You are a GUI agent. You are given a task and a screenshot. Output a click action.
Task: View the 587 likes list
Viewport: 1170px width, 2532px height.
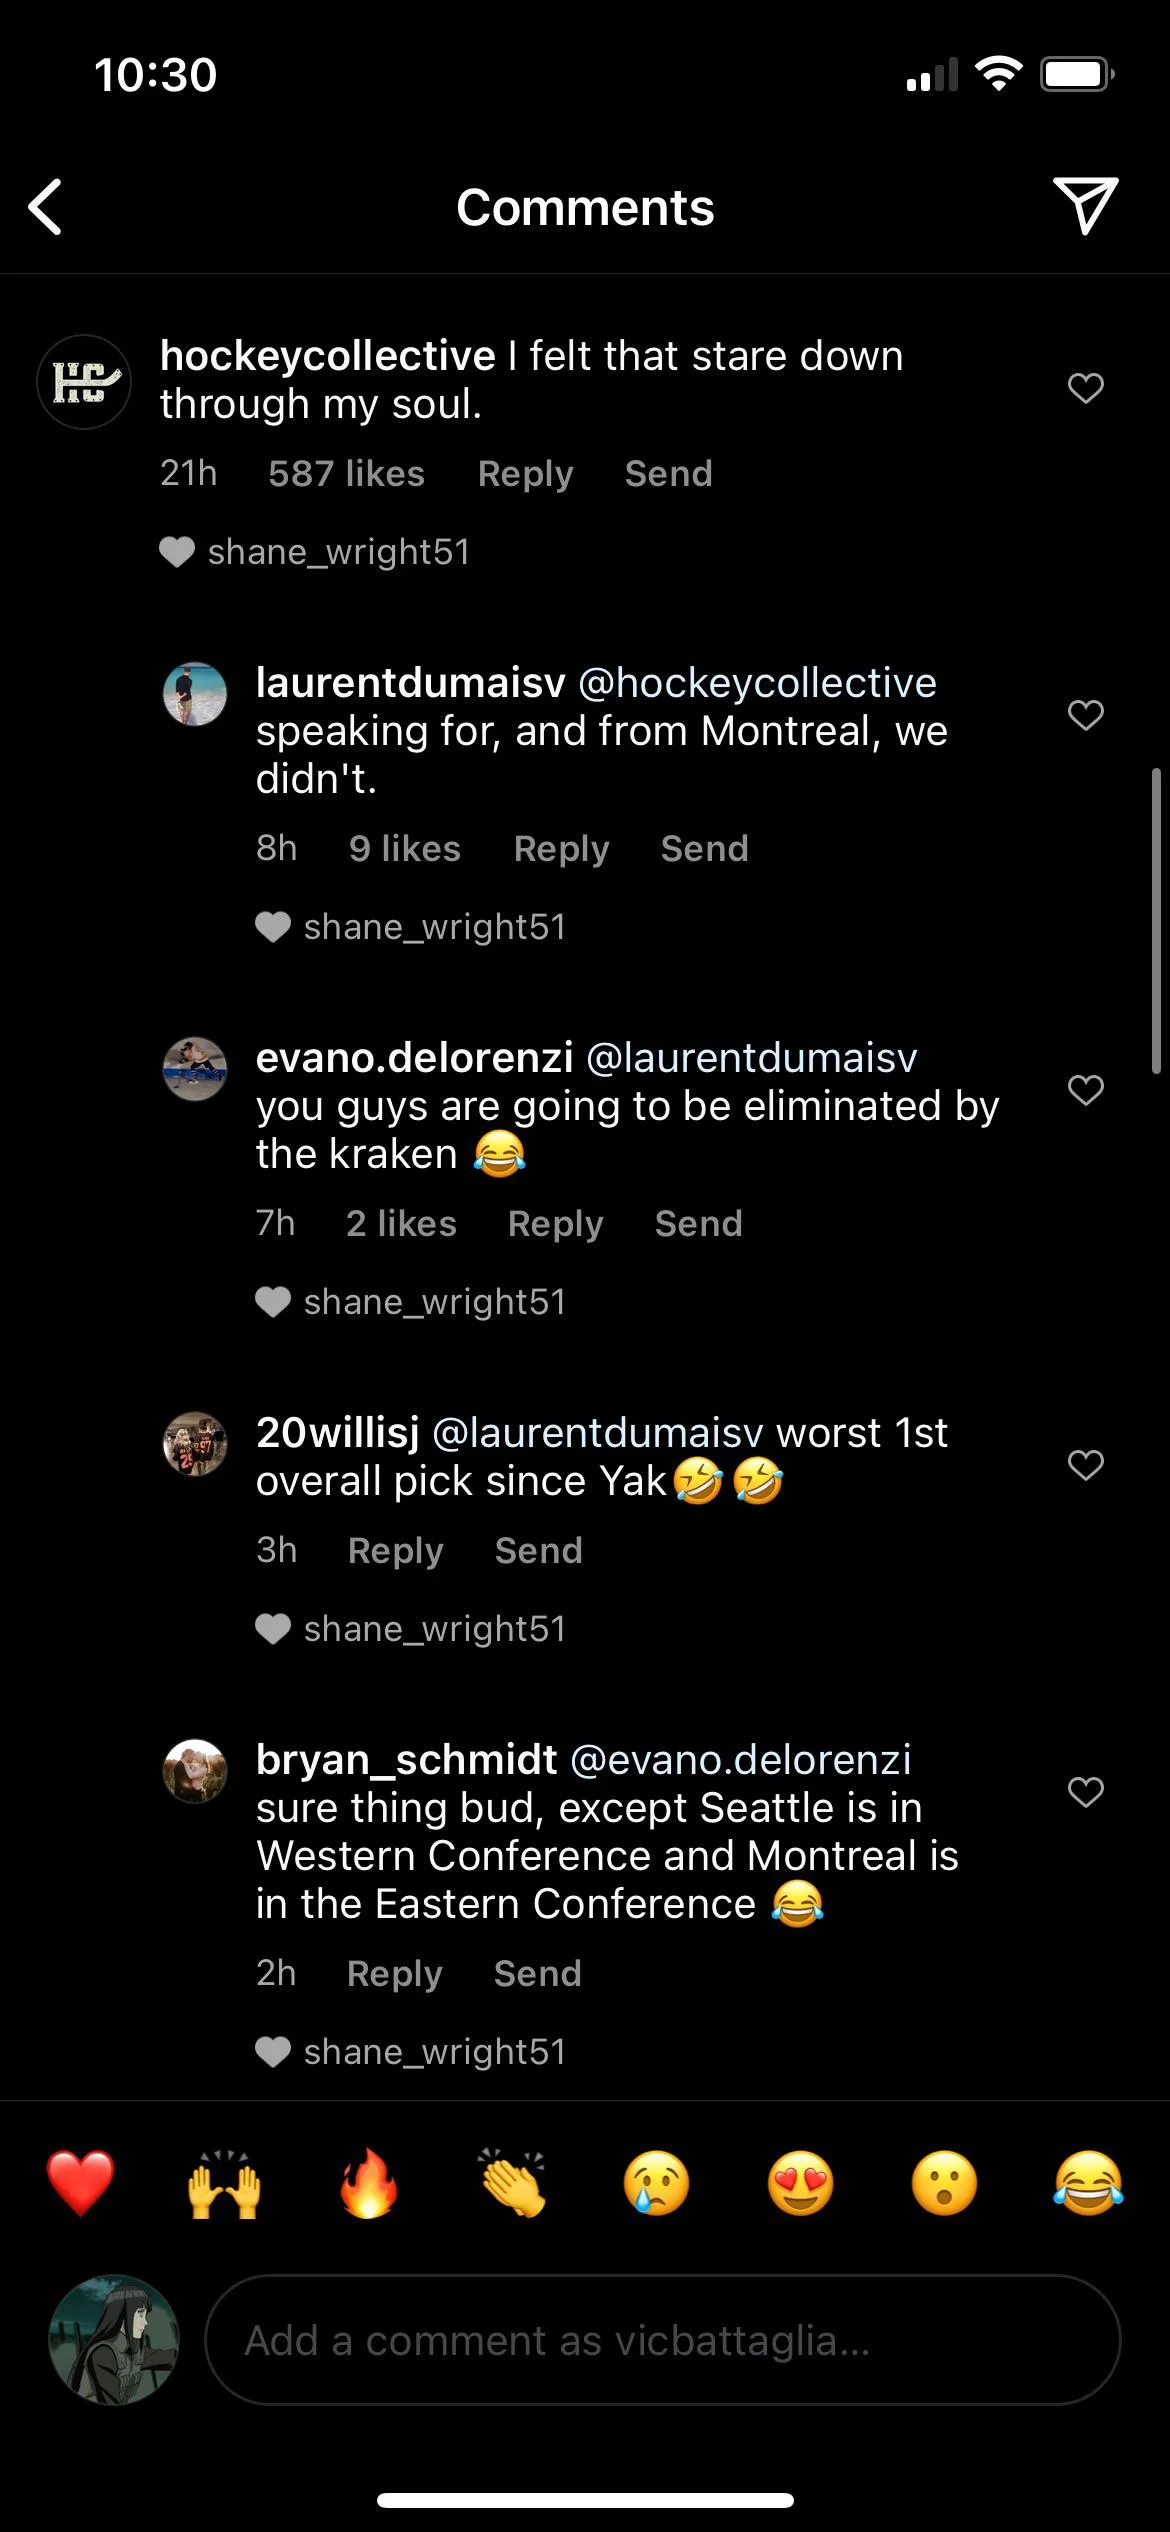[x=346, y=474]
